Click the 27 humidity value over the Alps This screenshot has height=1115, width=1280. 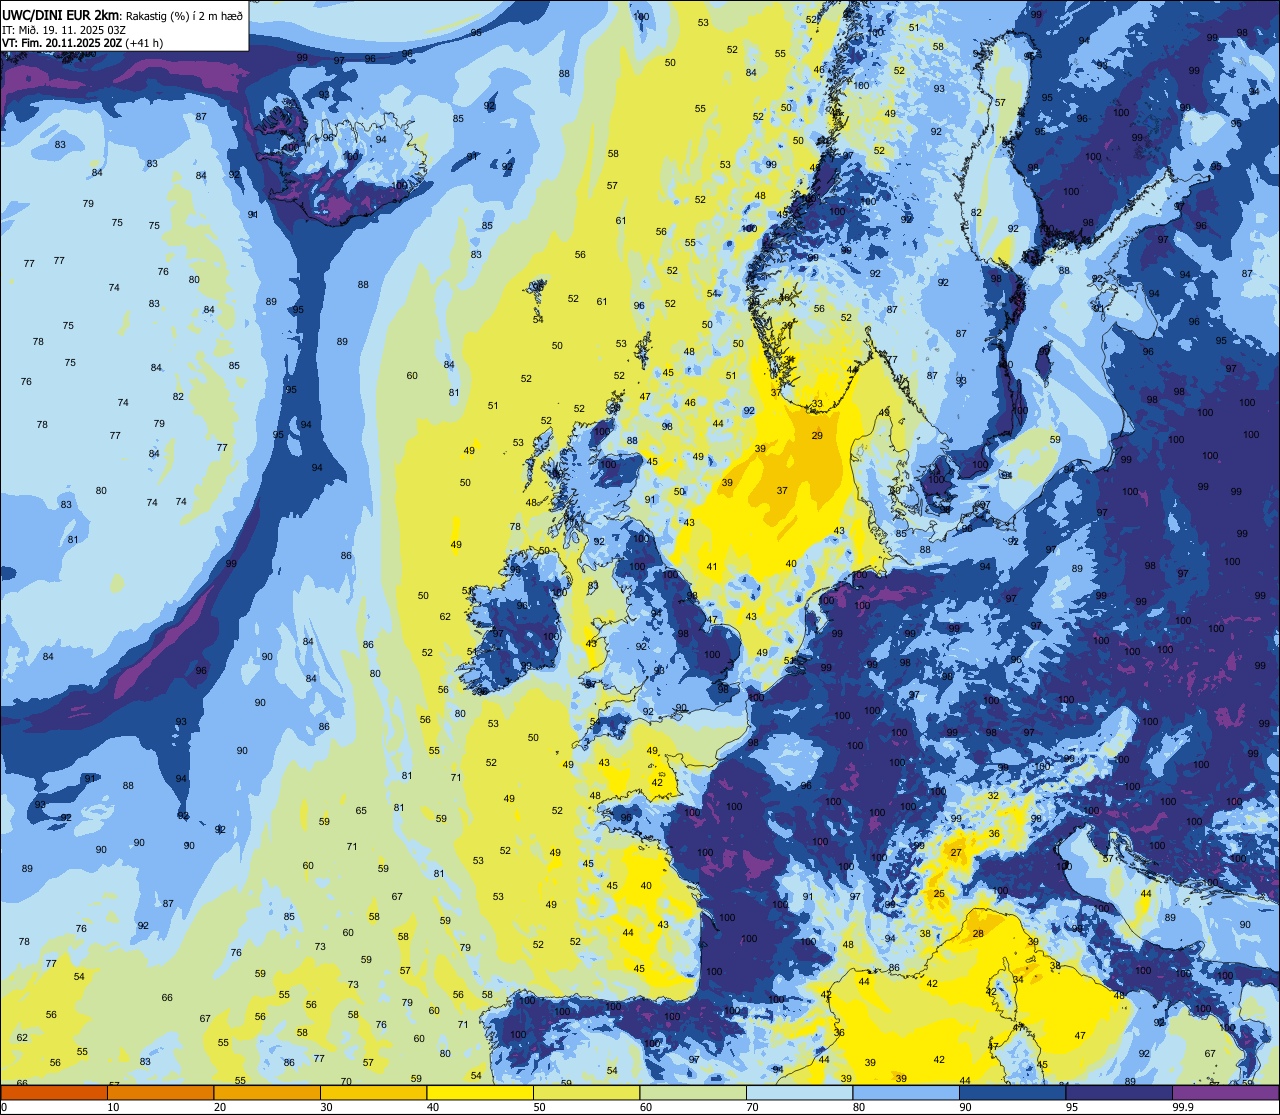coord(956,853)
